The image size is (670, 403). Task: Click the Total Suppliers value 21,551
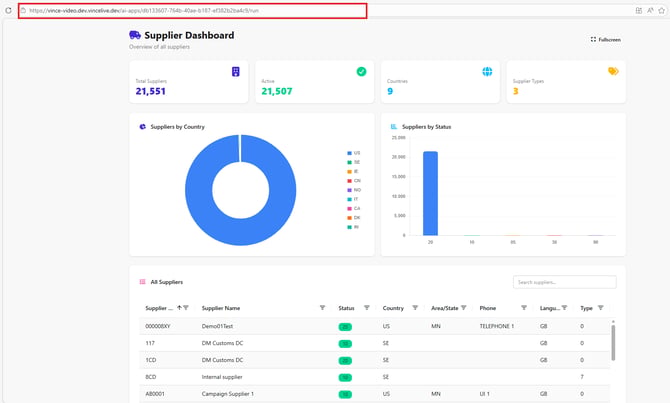coord(150,91)
